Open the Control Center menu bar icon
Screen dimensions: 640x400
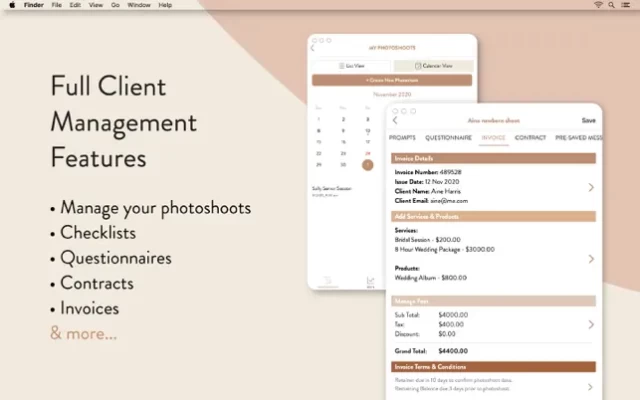(x=627, y=5)
